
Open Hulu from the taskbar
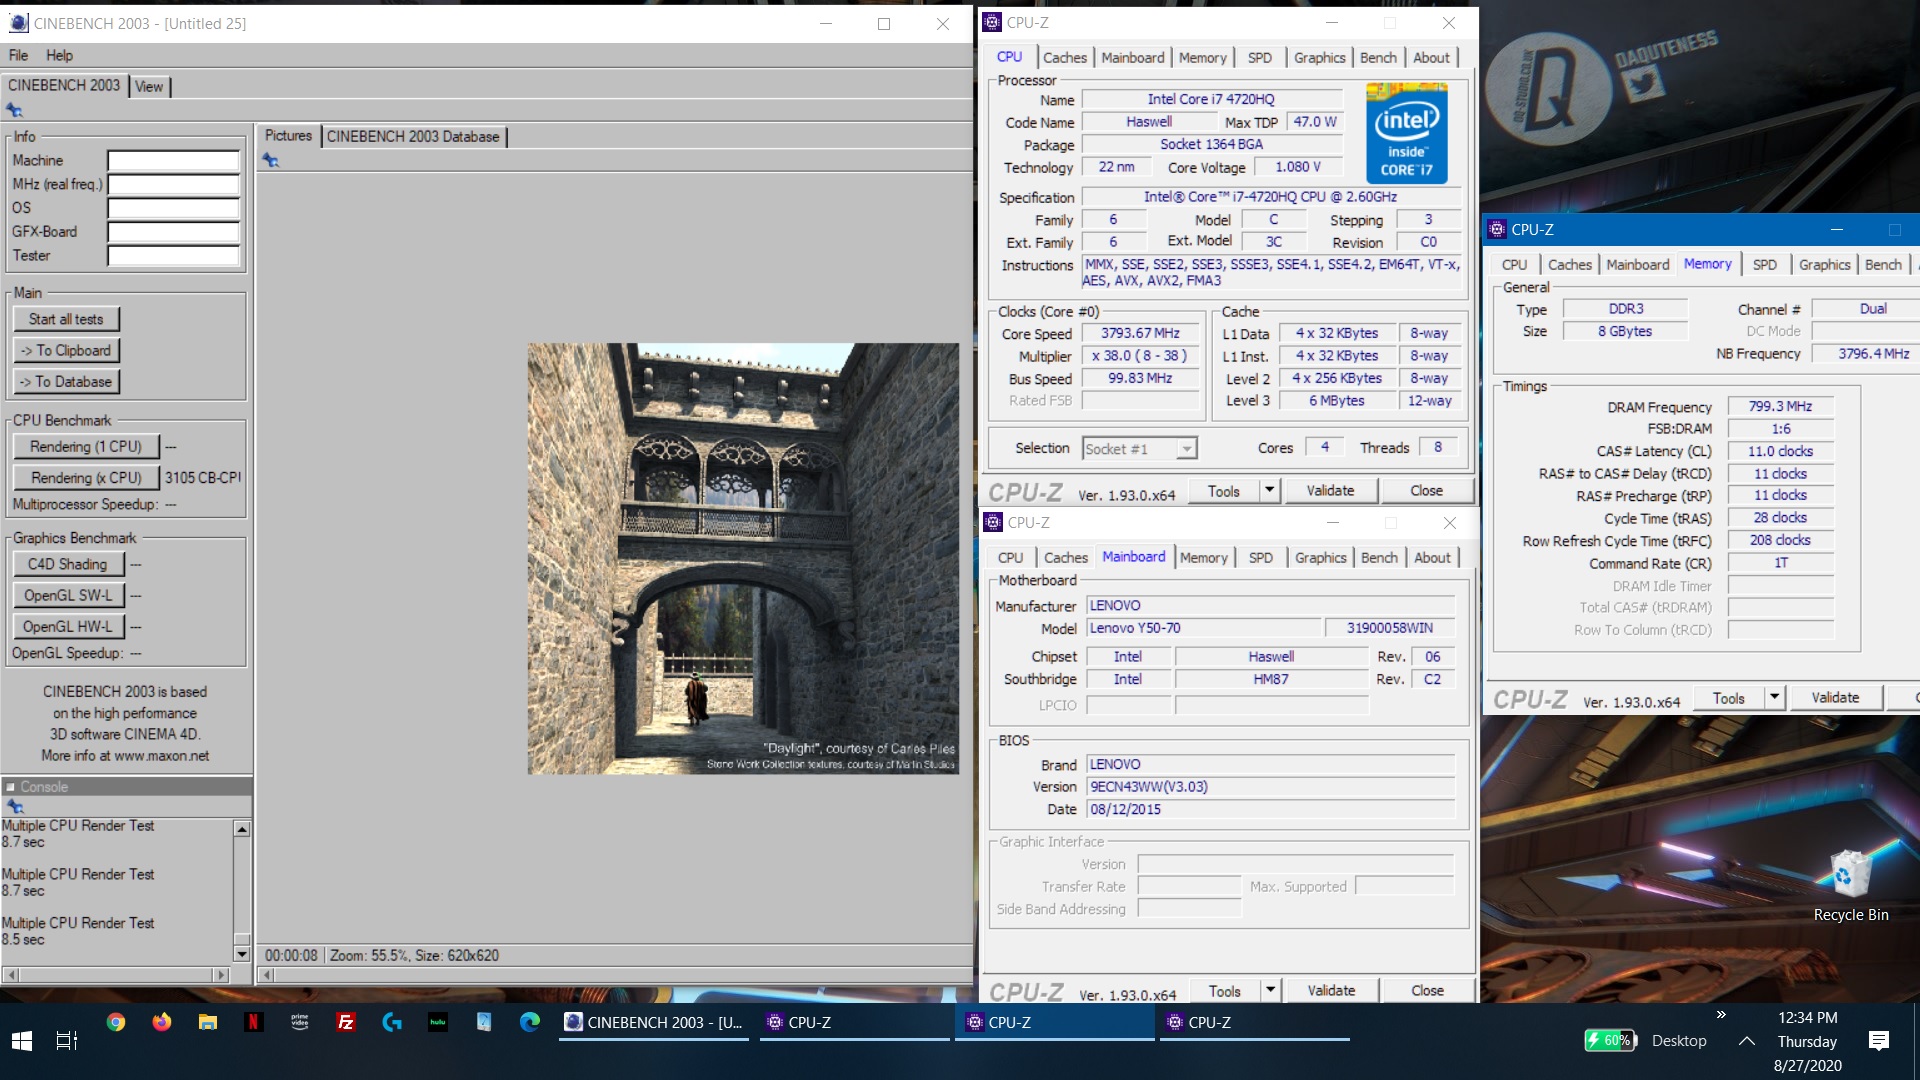point(438,1022)
